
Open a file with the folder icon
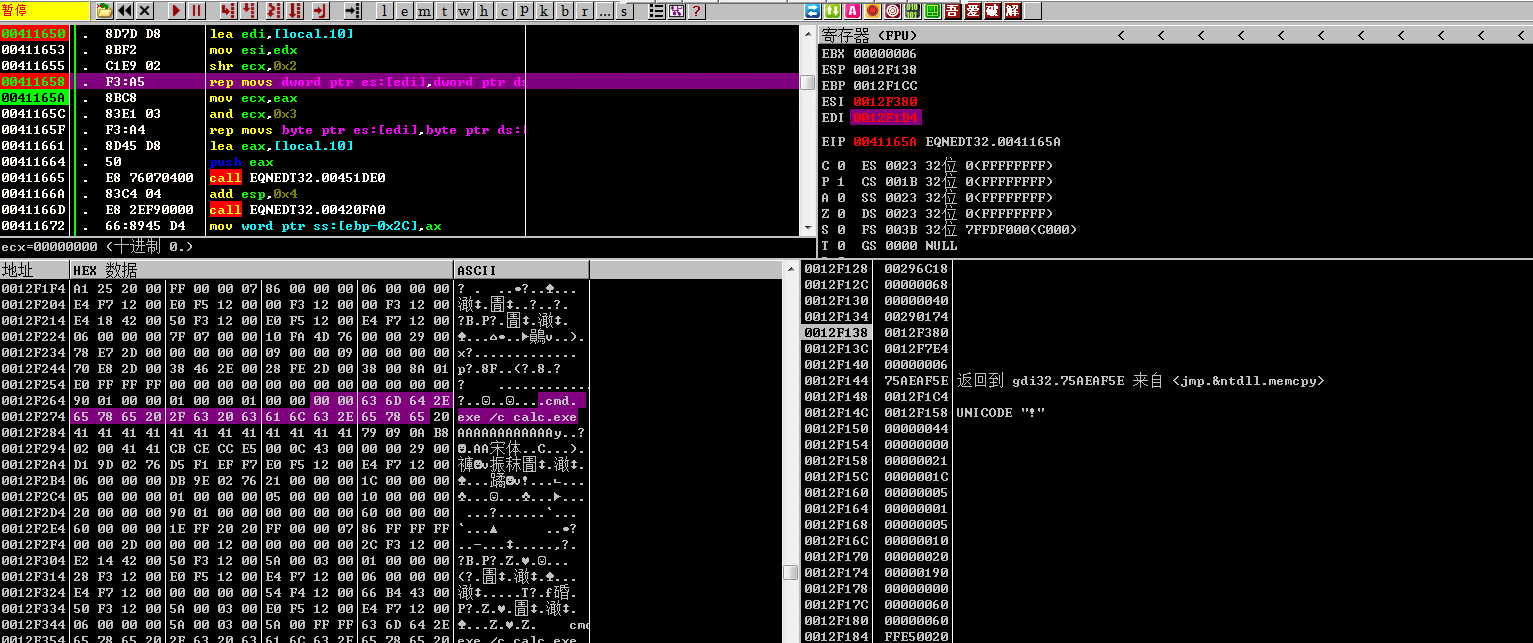point(104,11)
